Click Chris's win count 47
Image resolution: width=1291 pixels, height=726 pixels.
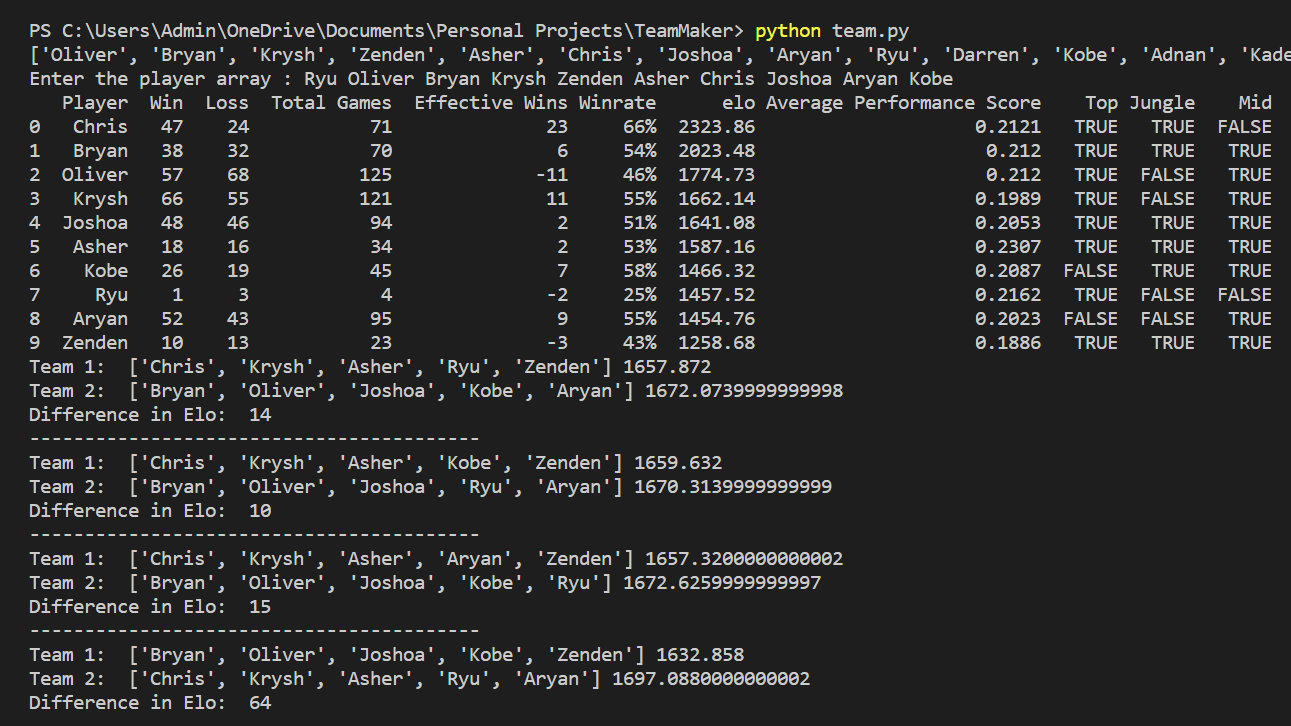point(172,127)
